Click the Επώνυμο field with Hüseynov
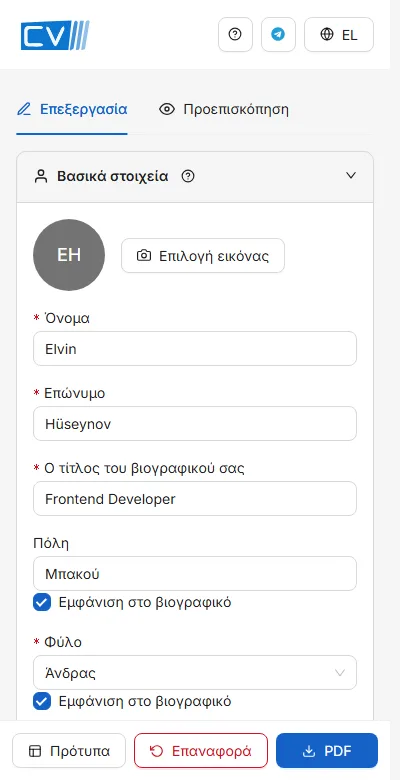400x780 pixels. (x=195, y=424)
